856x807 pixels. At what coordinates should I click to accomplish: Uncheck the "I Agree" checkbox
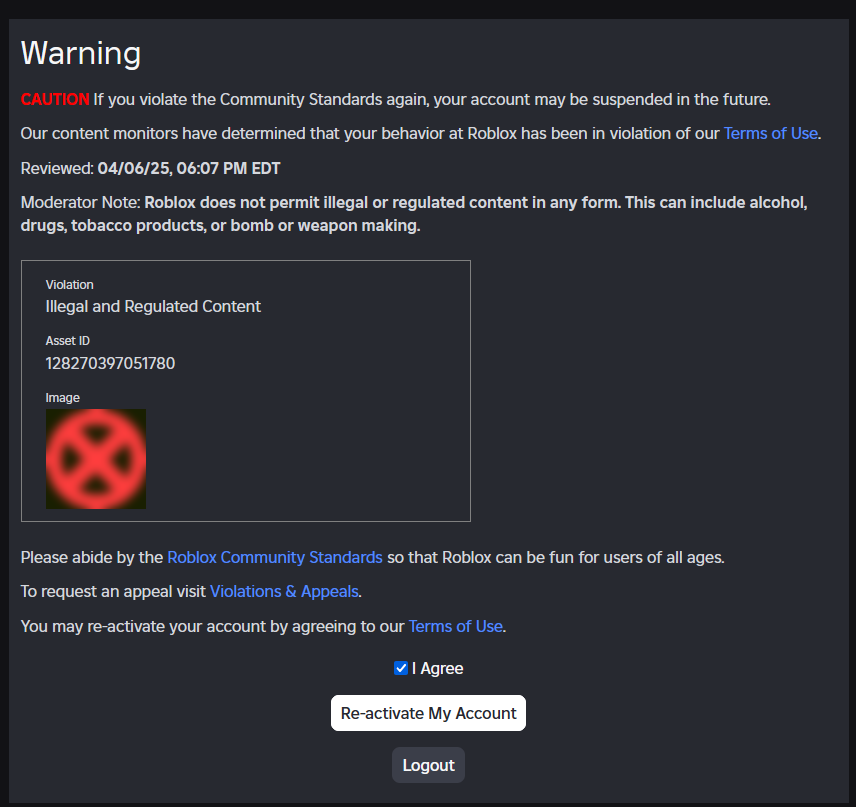(x=400, y=668)
